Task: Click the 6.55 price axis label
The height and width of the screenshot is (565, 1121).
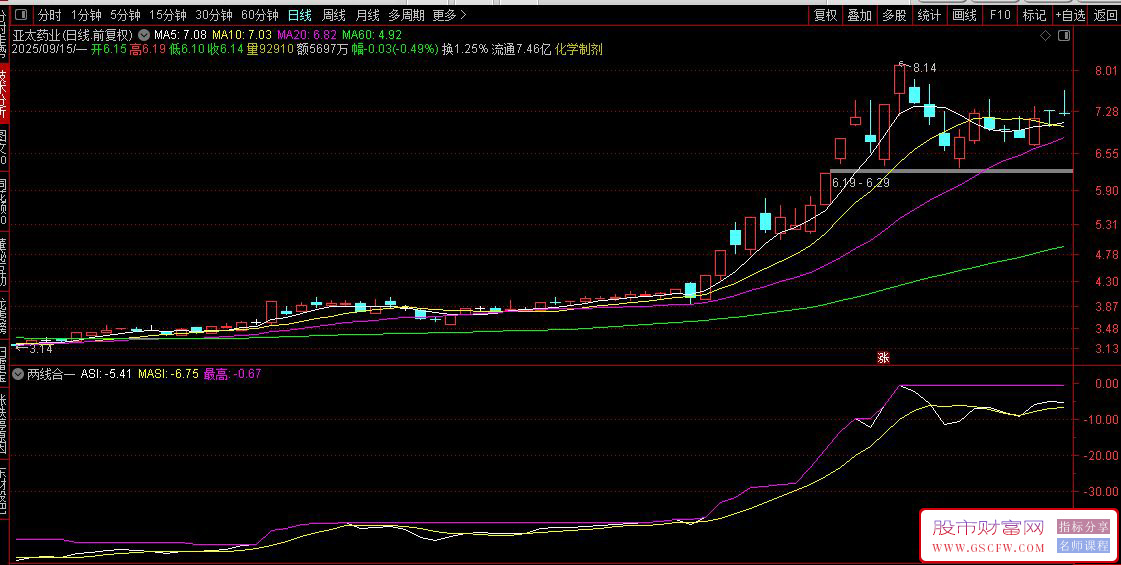Action: point(1105,153)
